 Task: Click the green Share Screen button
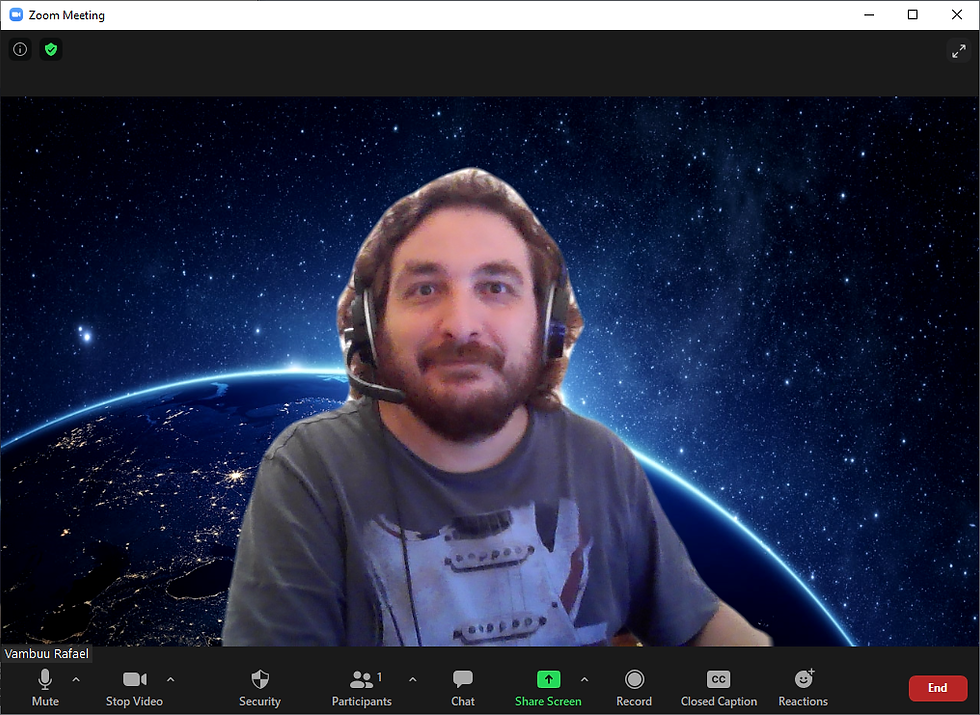[x=548, y=687]
